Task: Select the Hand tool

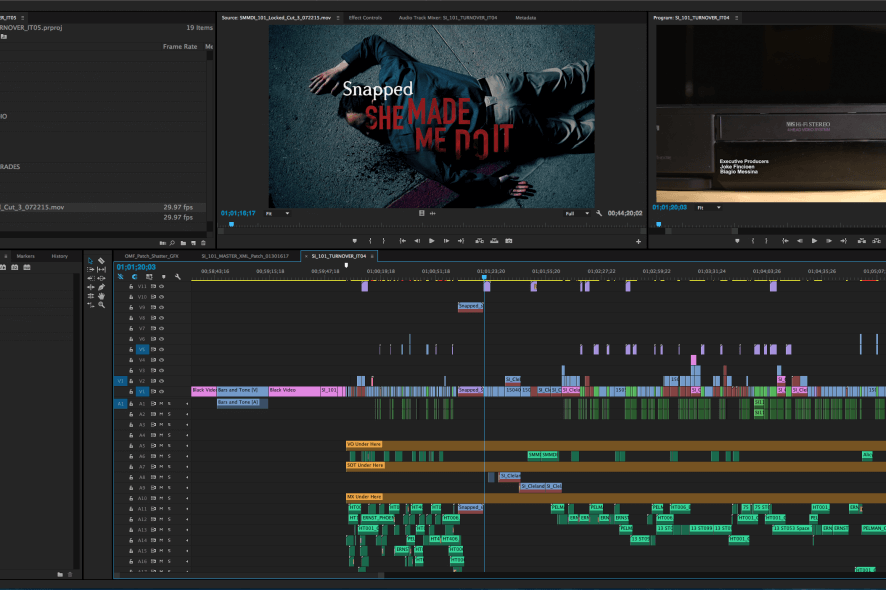Action: pos(102,296)
